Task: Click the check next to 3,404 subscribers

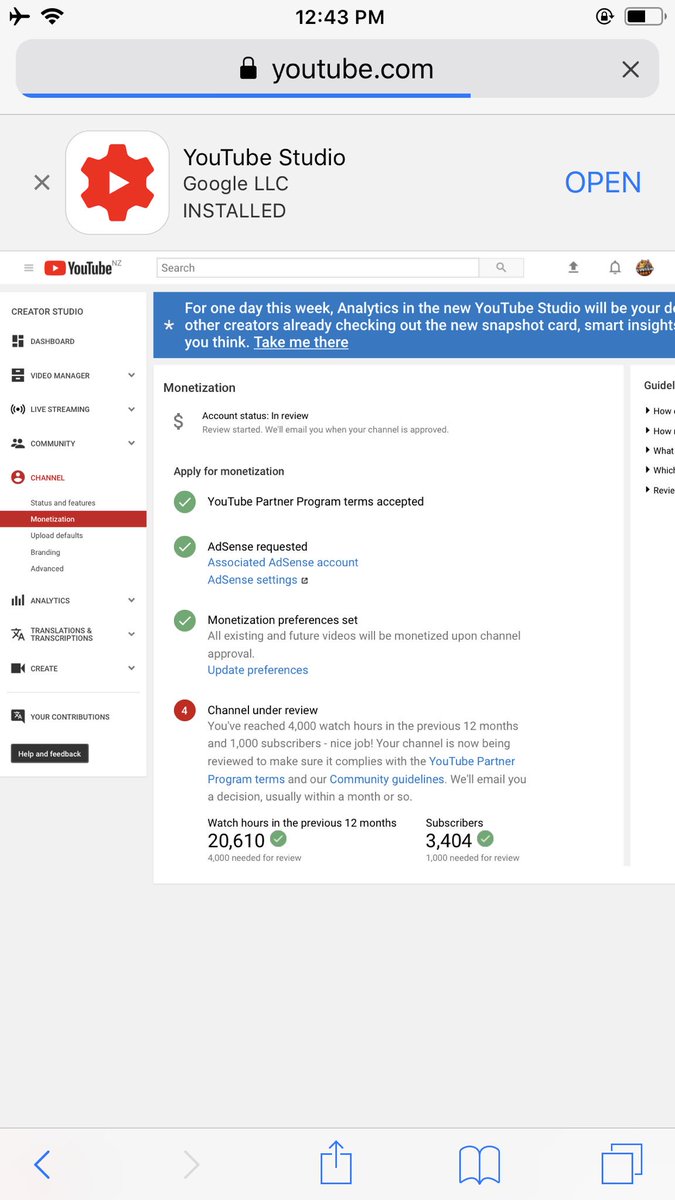Action: [485, 840]
